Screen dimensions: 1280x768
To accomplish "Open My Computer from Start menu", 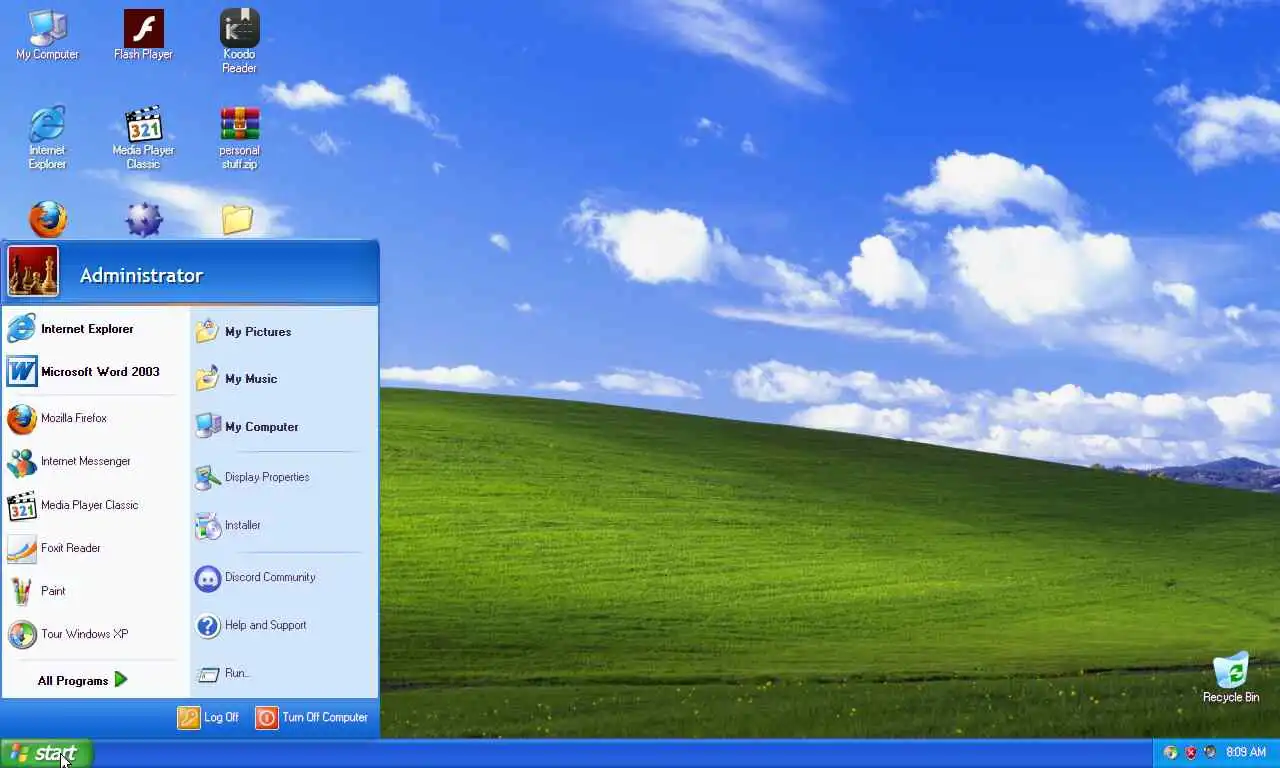I will [x=283, y=426].
